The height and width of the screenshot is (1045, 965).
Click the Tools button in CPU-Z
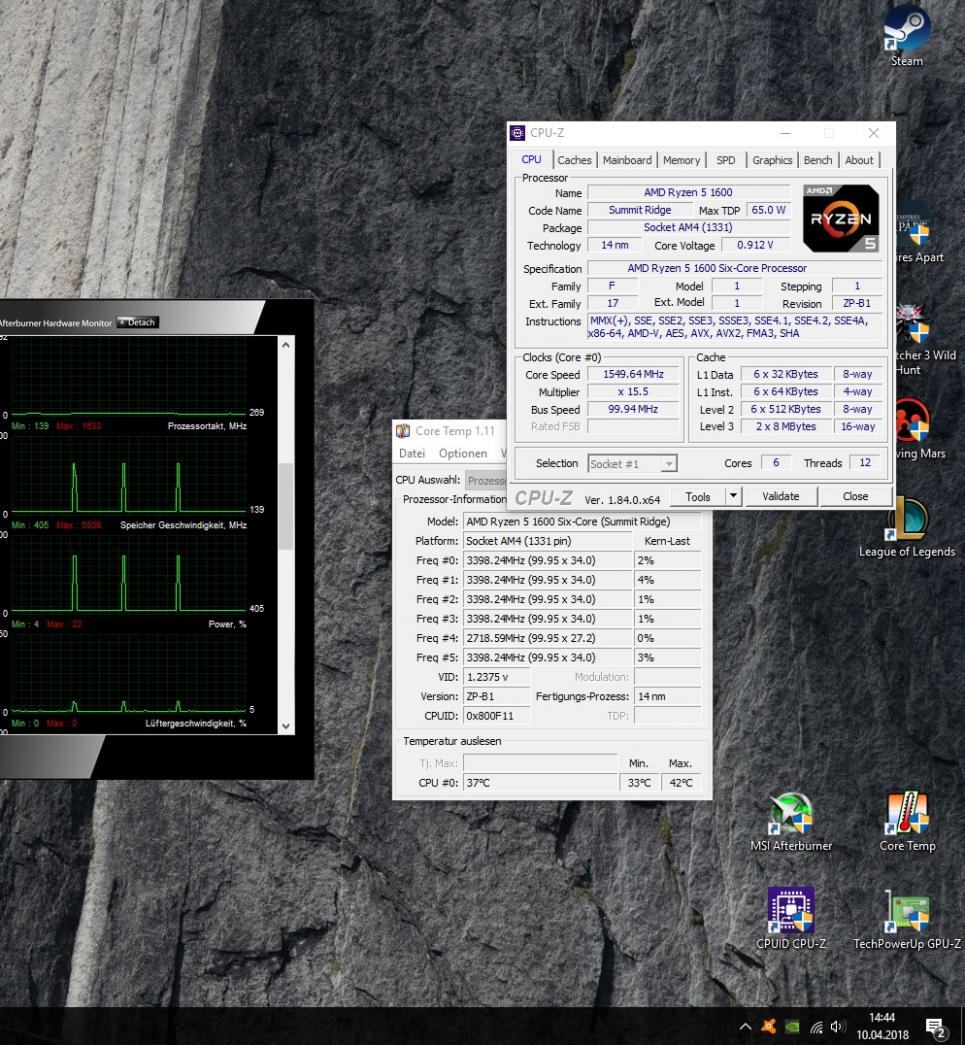697,497
